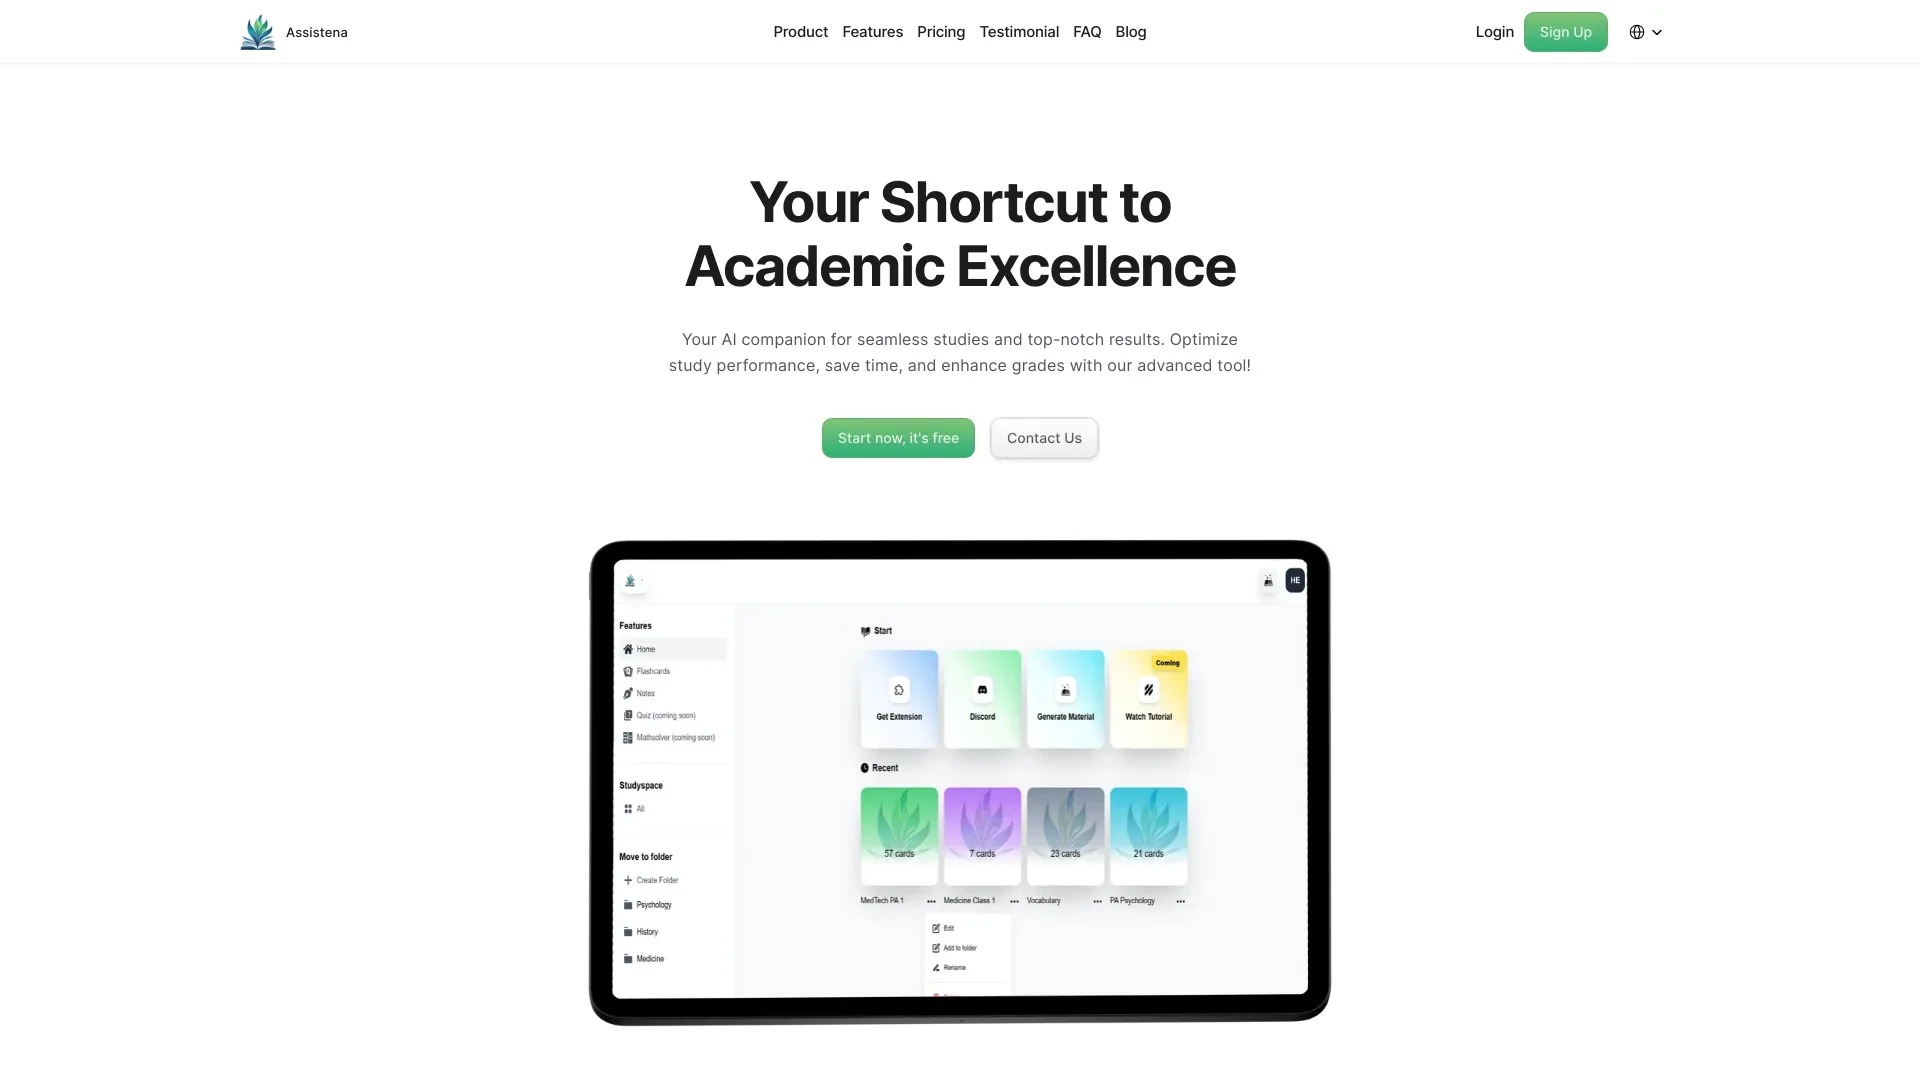Click the Notes icon in sidebar
The width and height of the screenshot is (1920, 1080).
click(628, 692)
